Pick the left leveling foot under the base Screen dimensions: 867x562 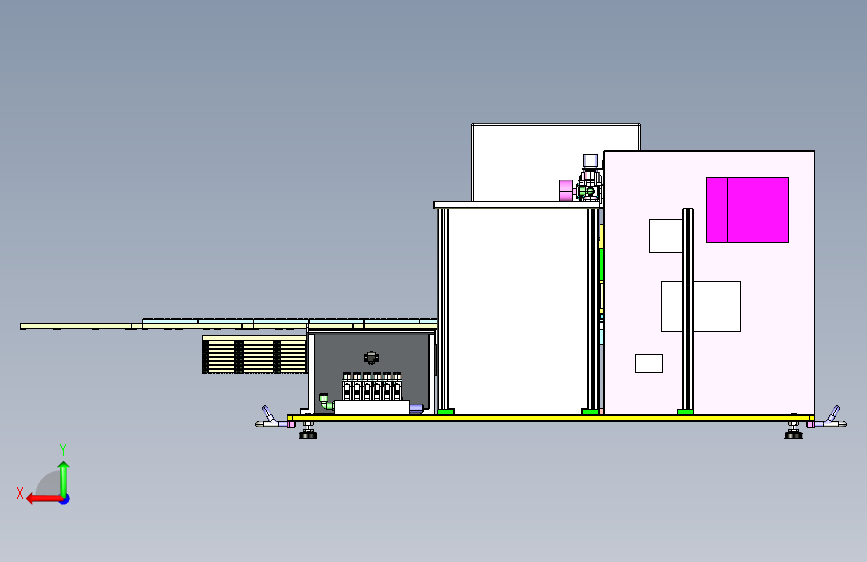(x=308, y=430)
